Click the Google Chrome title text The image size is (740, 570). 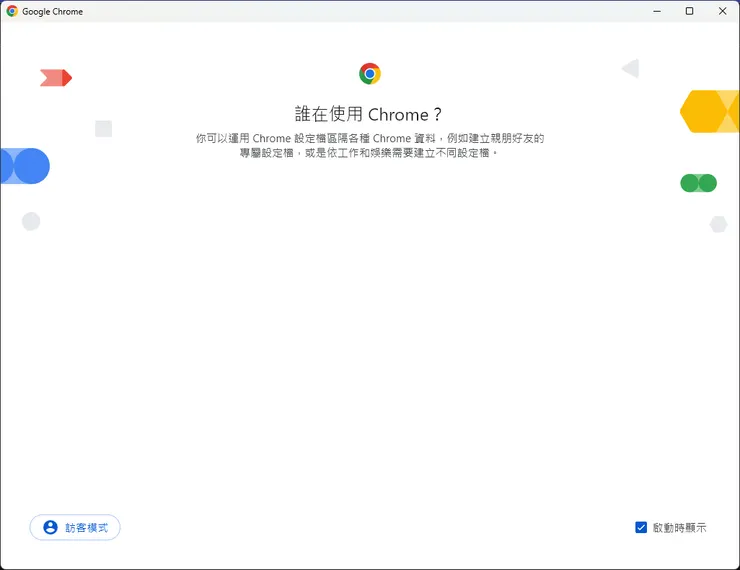point(52,11)
